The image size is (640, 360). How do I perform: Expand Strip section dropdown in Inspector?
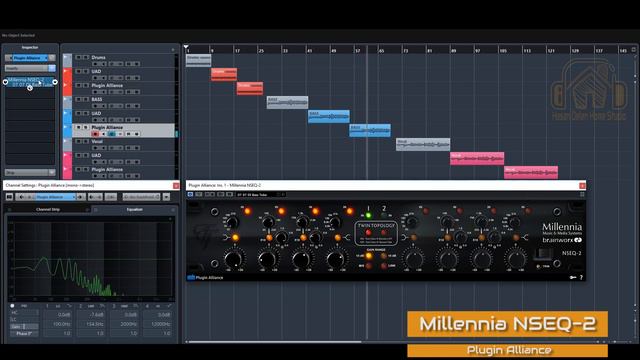tap(51, 172)
